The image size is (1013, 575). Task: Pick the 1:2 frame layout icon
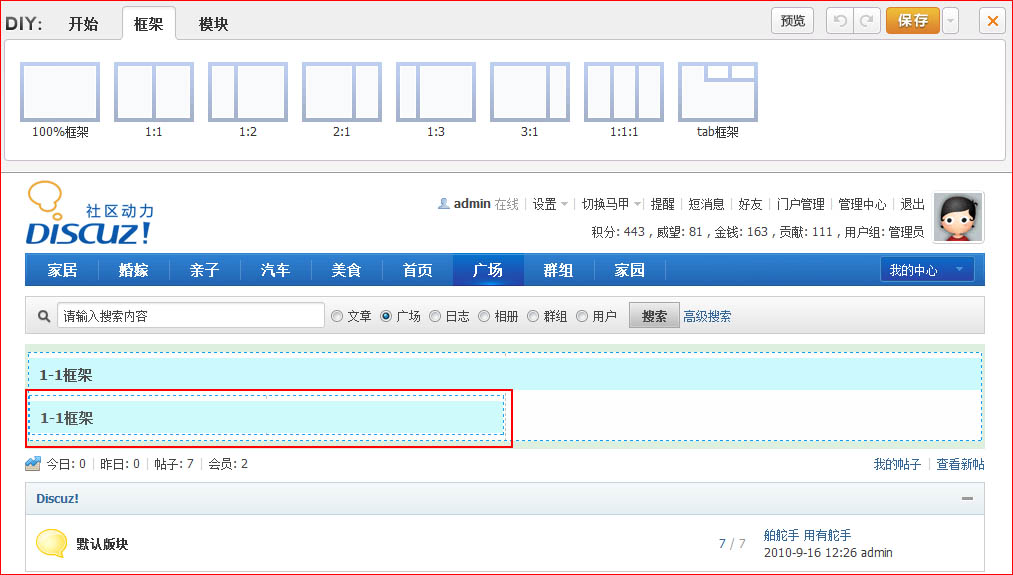coord(247,92)
